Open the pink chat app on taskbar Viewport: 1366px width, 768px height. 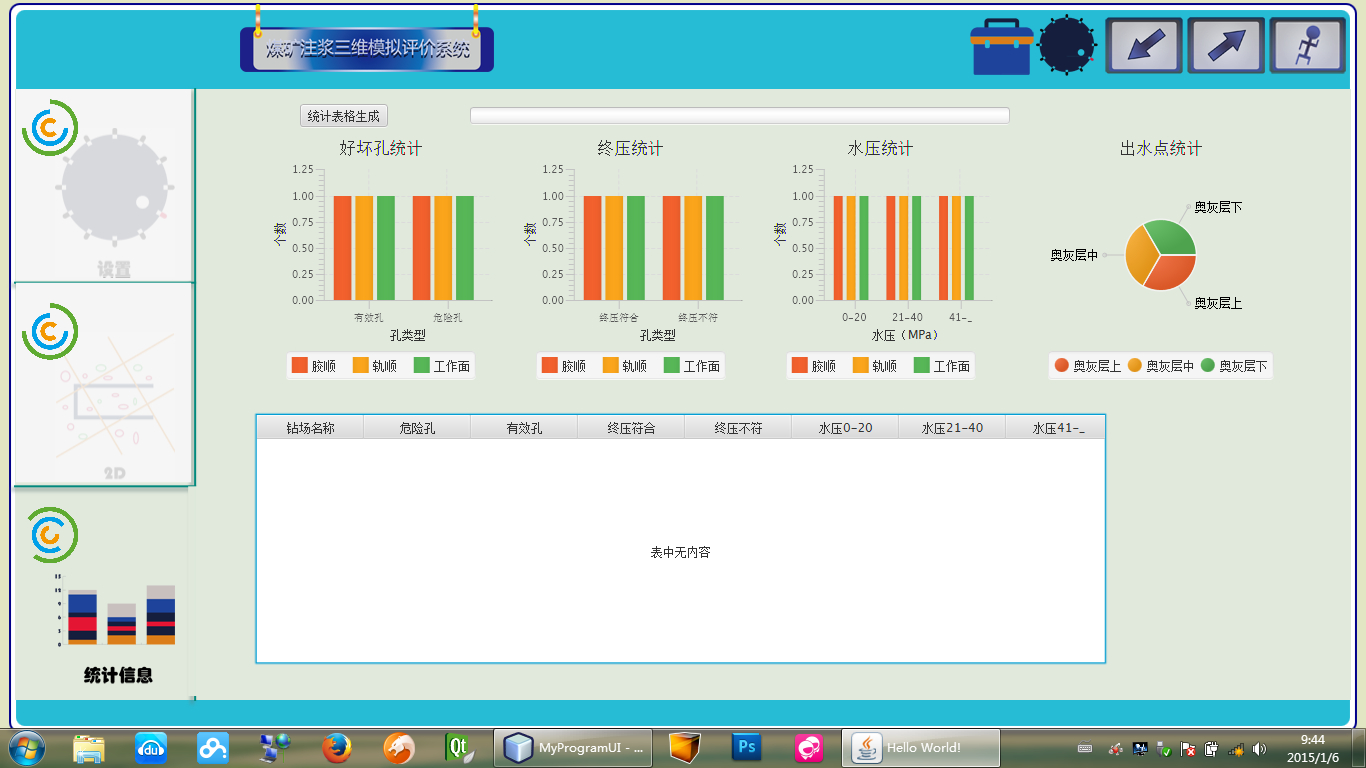tap(809, 748)
